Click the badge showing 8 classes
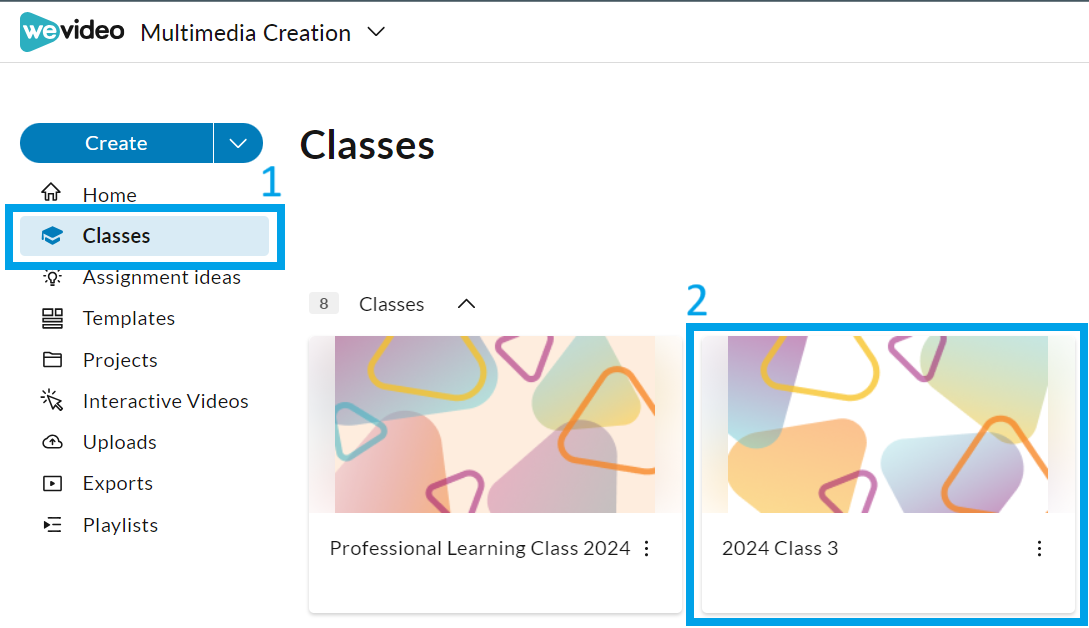Image resolution: width=1089 pixels, height=628 pixels. click(323, 303)
